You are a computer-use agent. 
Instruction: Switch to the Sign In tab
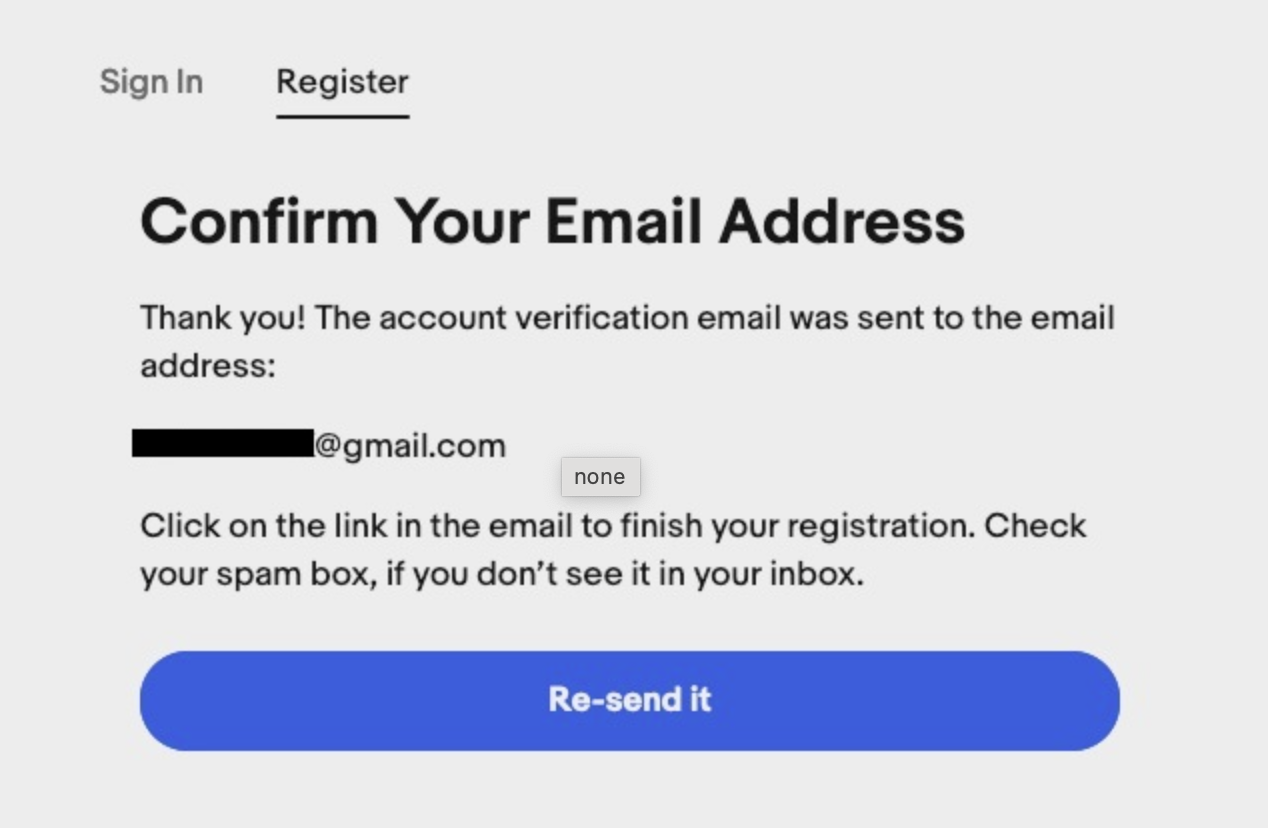(151, 82)
